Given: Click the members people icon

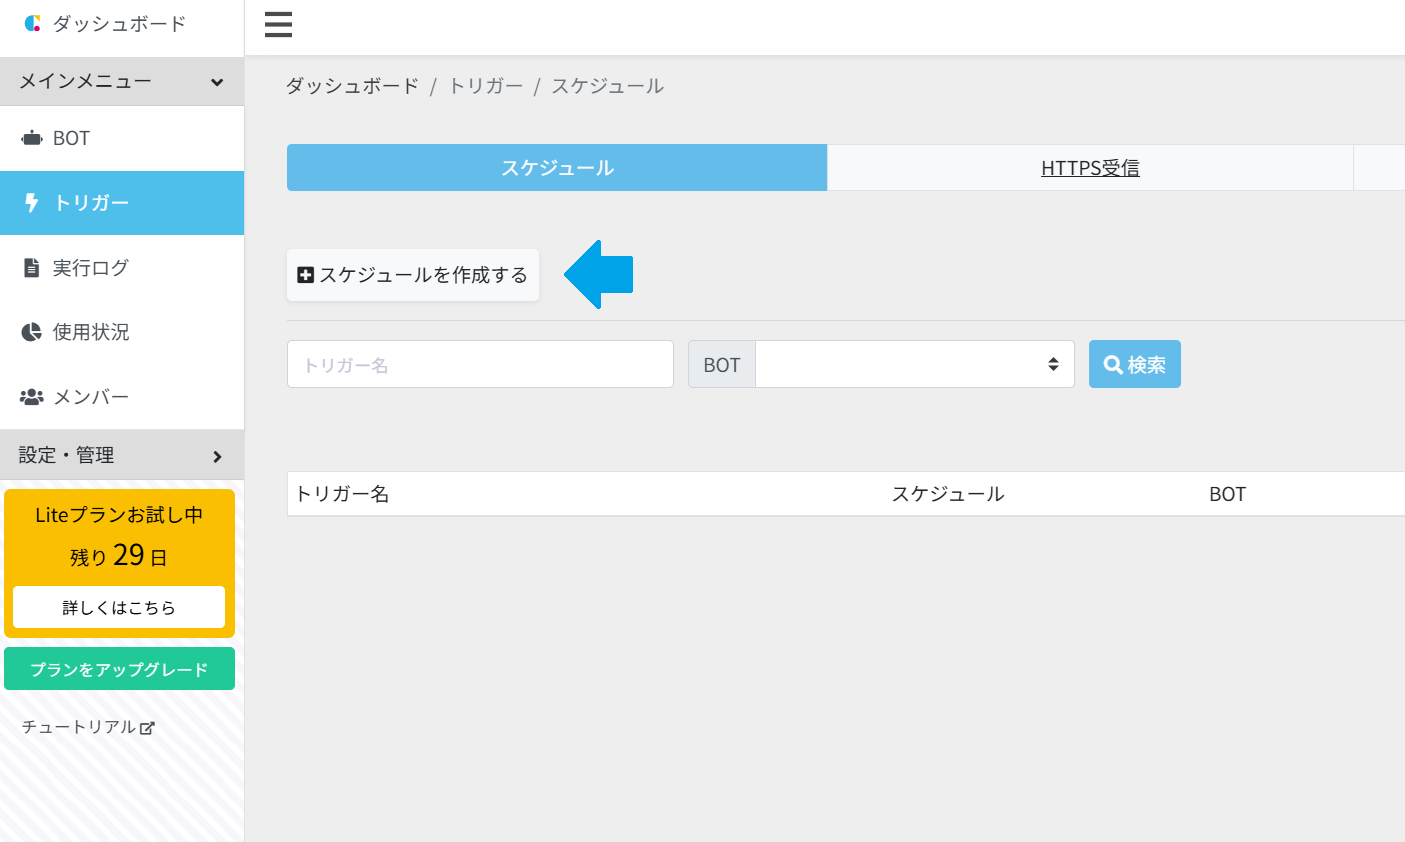Looking at the screenshot, I should pyautogui.click(x=32, y=397).
